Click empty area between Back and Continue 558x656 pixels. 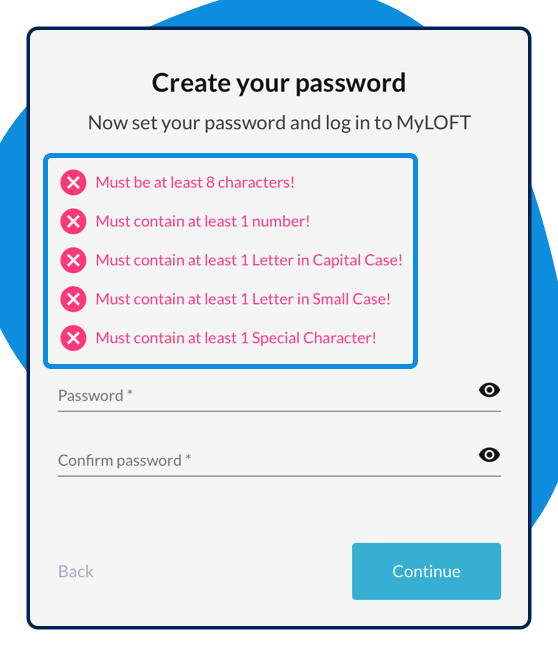click(x=222, y=571)
